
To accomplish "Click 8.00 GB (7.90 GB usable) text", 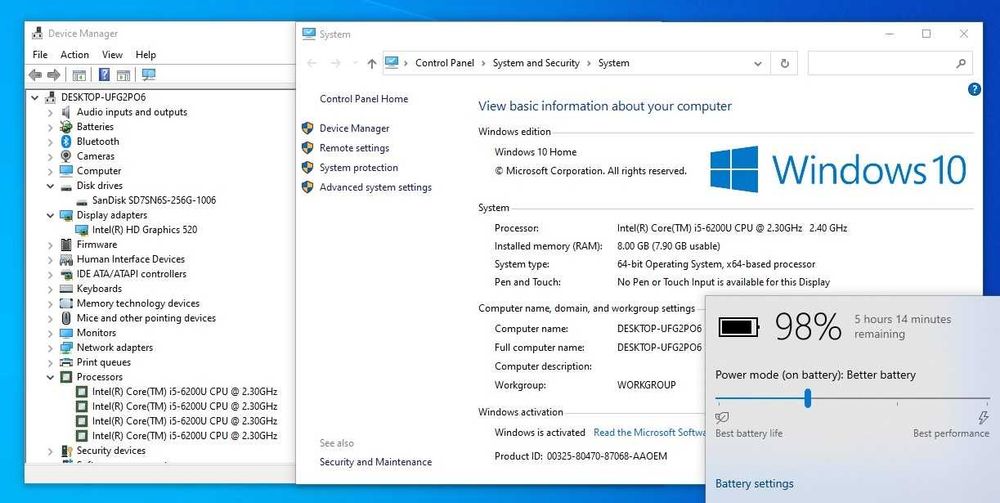I will [x=668, y=246].
